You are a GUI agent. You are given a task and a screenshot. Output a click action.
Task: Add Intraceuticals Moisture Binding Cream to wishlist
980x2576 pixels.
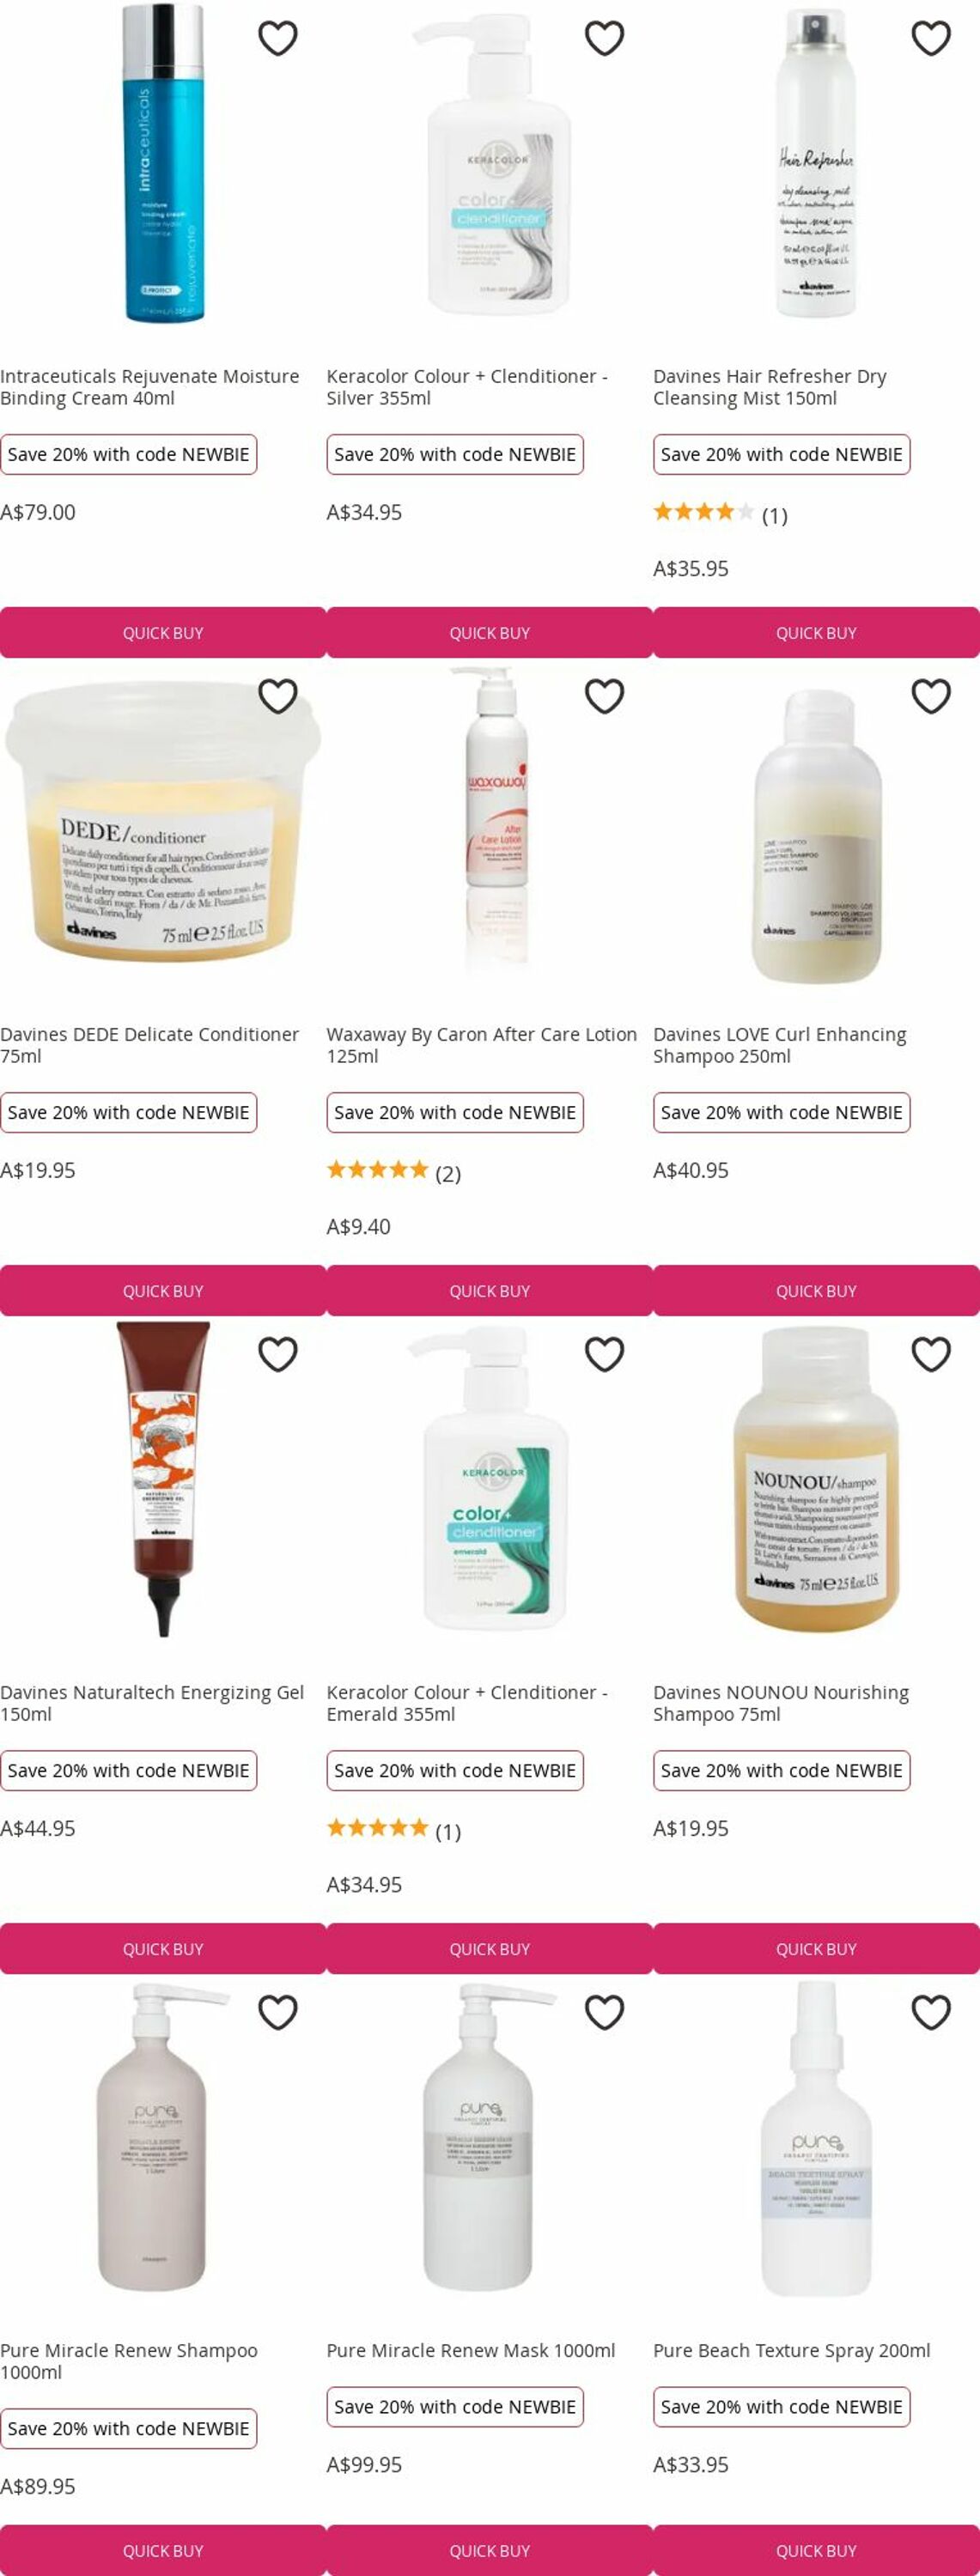tap(278, 38)
